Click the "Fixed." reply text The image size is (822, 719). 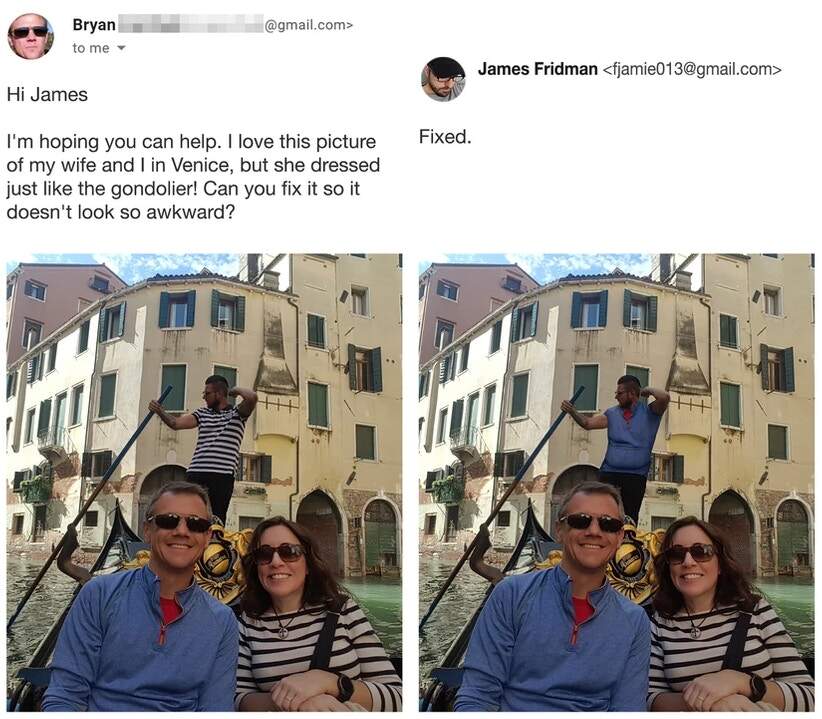pyautogui.click(x=445, y=137)
